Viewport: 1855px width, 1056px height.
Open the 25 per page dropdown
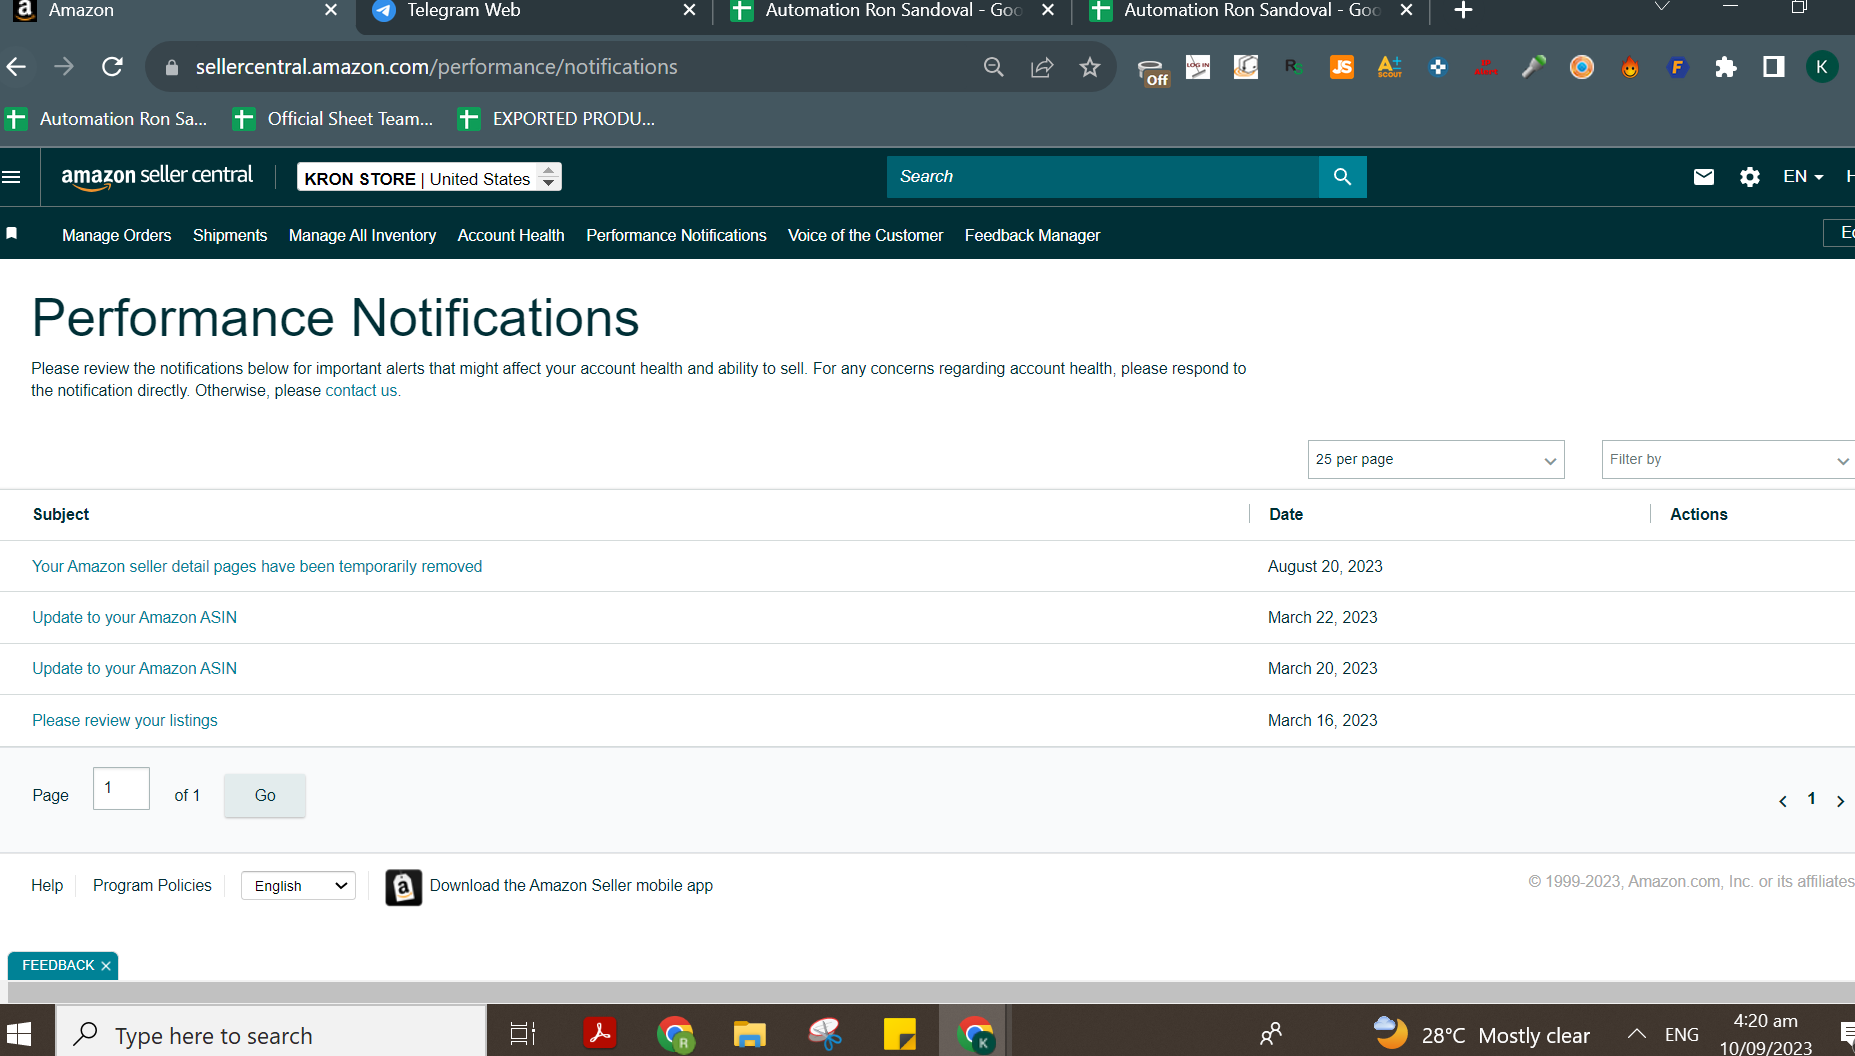point(1436,460)
